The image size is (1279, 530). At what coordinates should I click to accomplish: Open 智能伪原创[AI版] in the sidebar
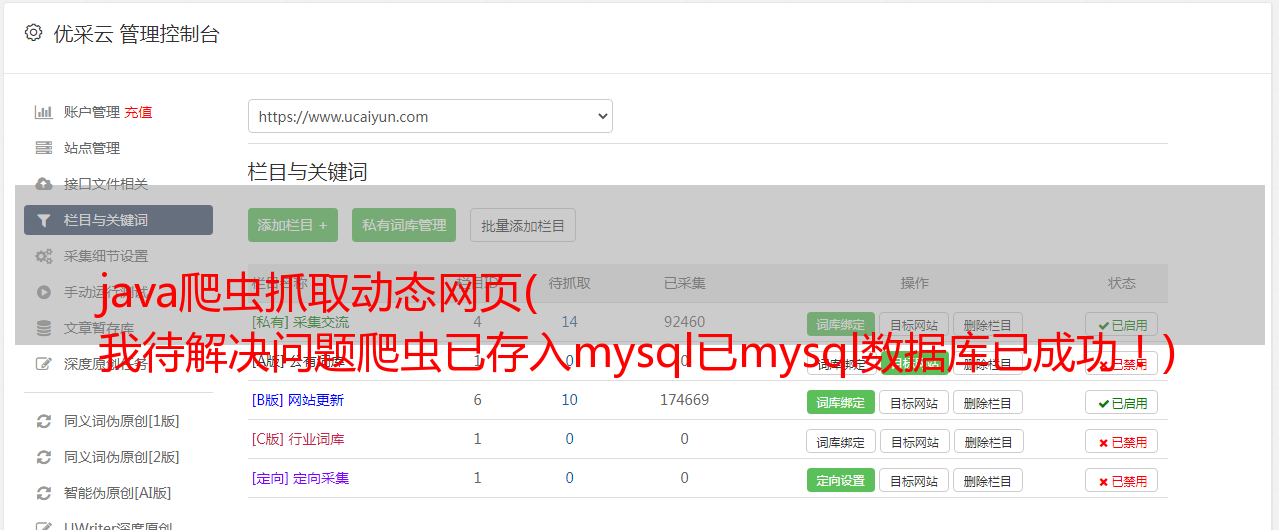118,493
